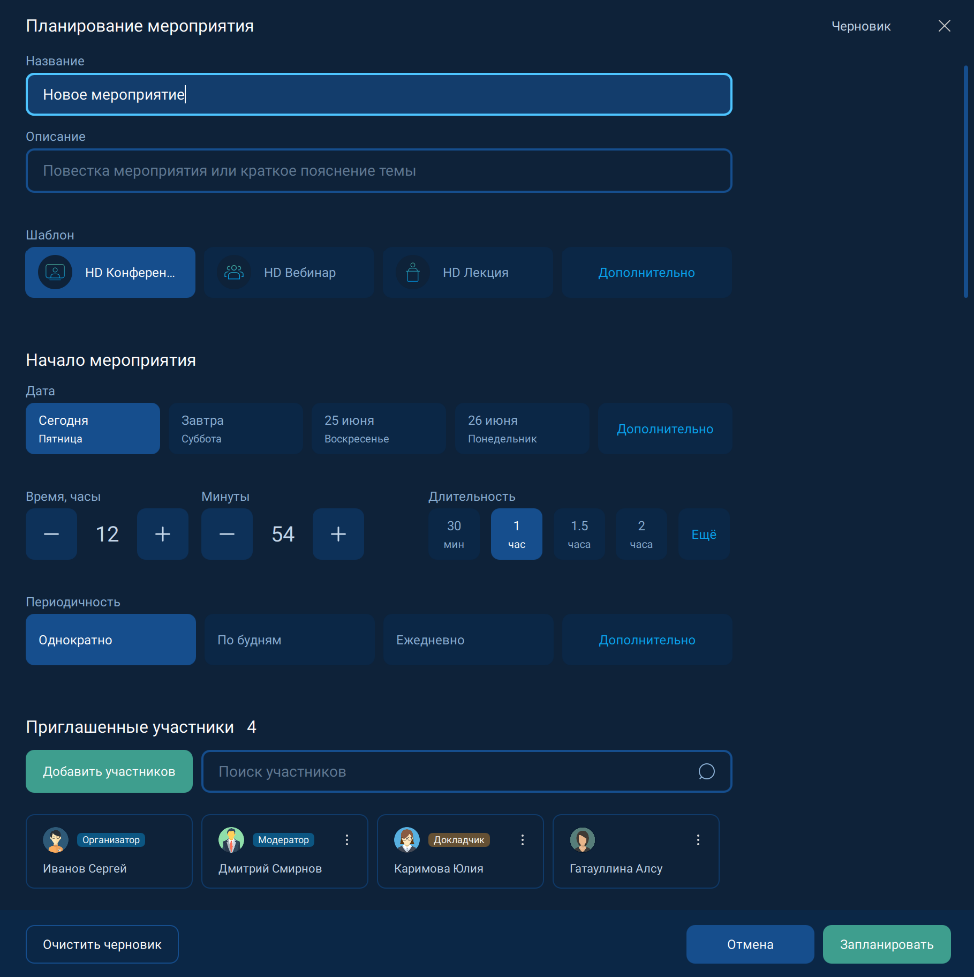Expand Дополнительно date options
This screenshot has width=974, height=977.
tap(665, 429)
